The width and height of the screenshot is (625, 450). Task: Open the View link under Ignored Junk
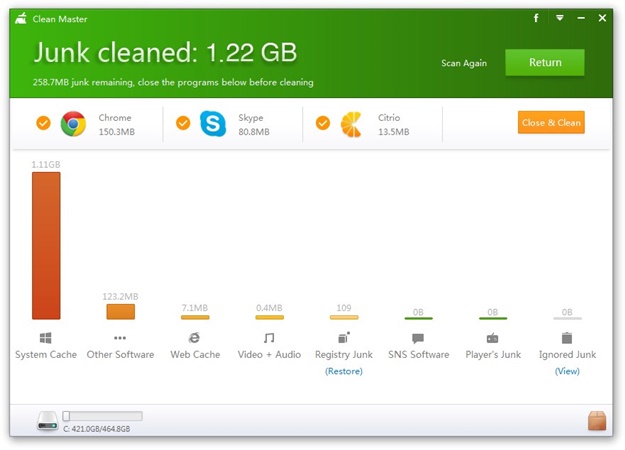567,371
